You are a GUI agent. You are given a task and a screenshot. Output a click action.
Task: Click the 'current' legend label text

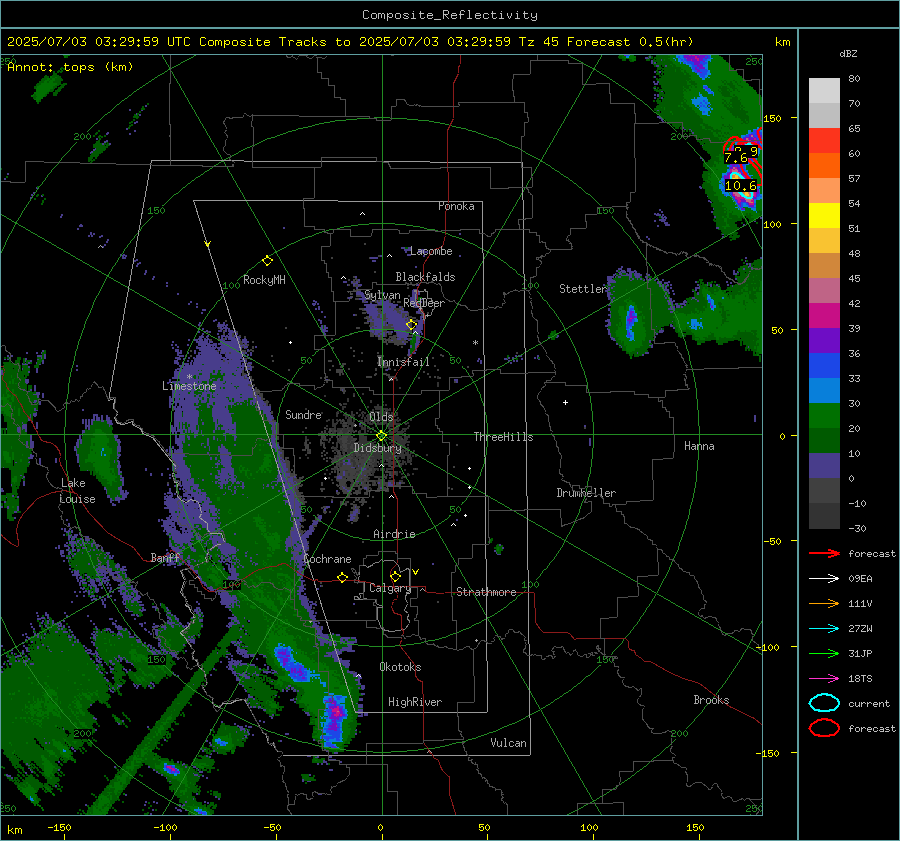[869, 704]
